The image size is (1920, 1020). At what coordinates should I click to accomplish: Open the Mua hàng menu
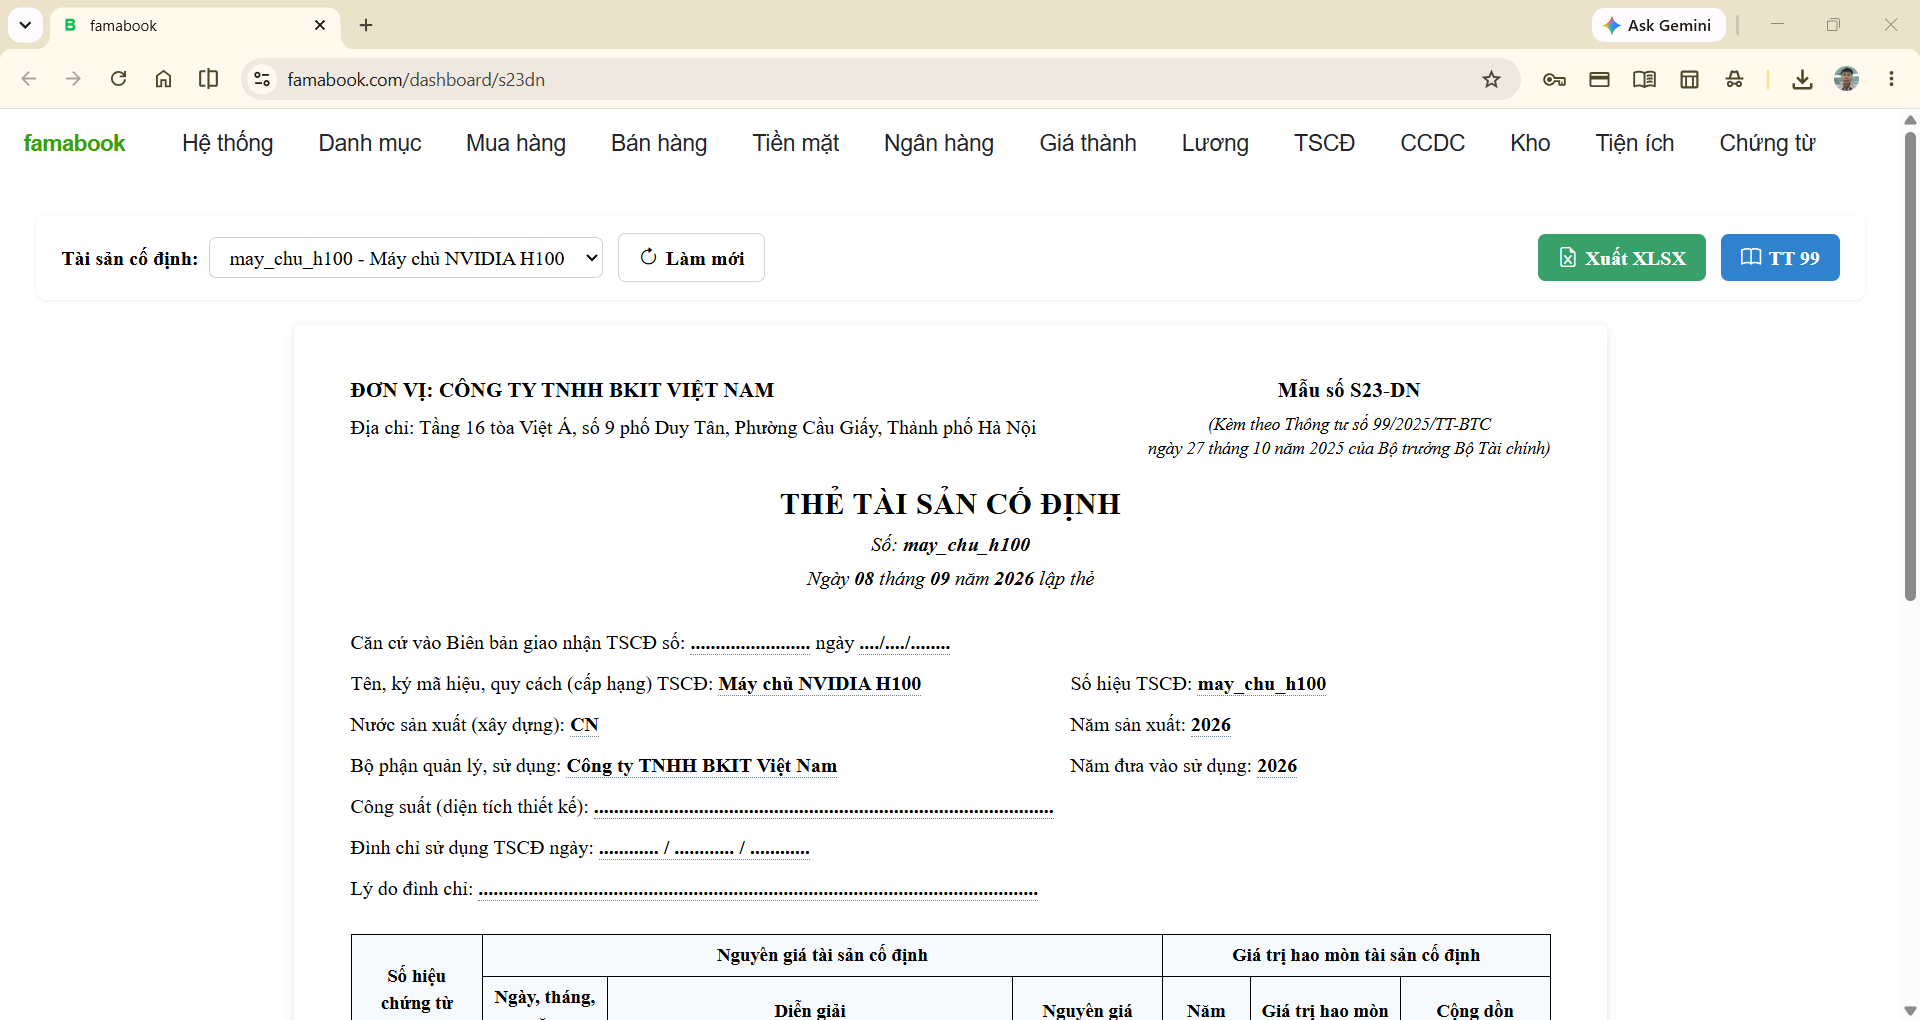(x=516, y=143)
